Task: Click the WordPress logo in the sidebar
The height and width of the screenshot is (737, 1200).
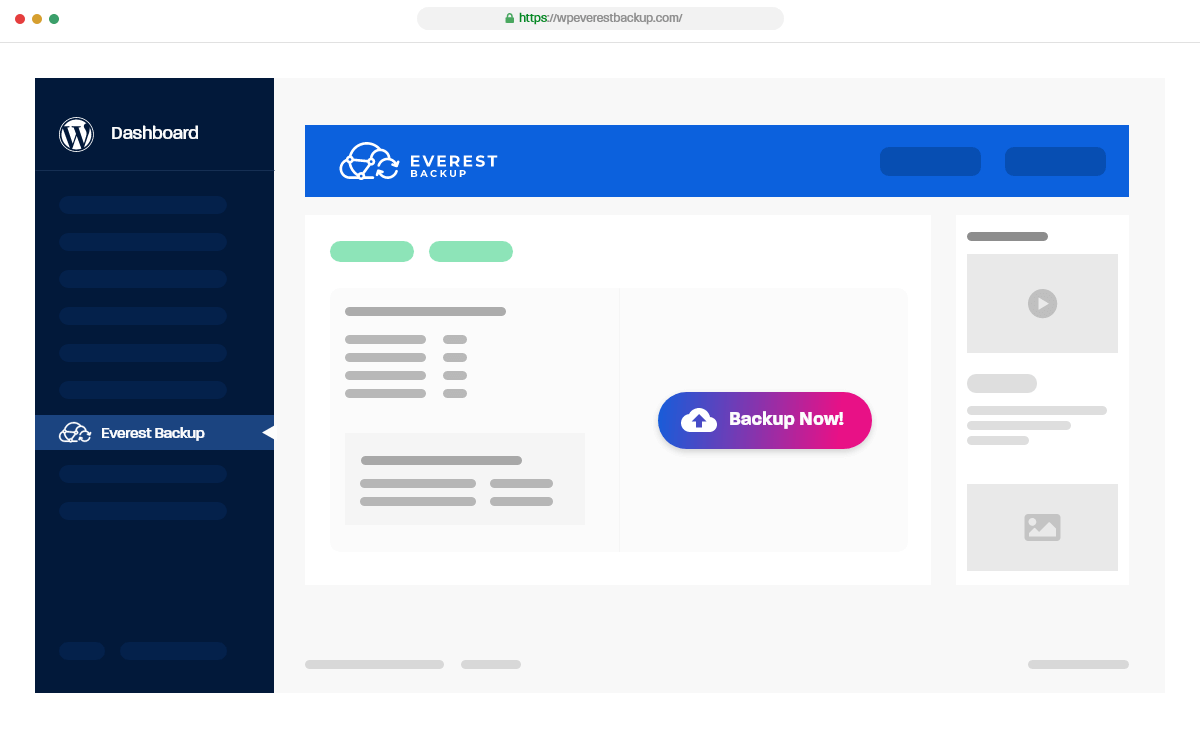Action: [77, 132]
